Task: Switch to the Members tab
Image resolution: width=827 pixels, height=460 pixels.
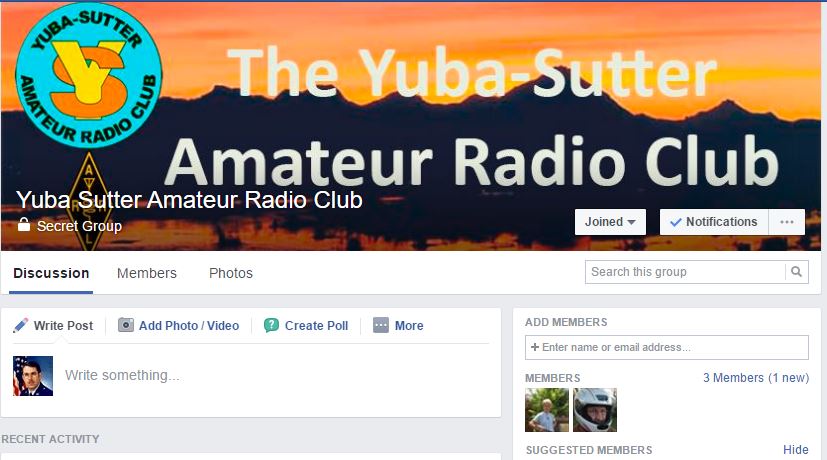Action: point(147,273)
